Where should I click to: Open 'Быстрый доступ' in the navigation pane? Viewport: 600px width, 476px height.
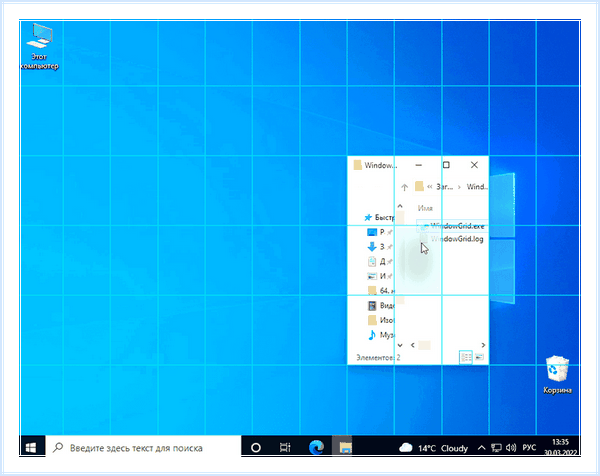coord(379,217)
